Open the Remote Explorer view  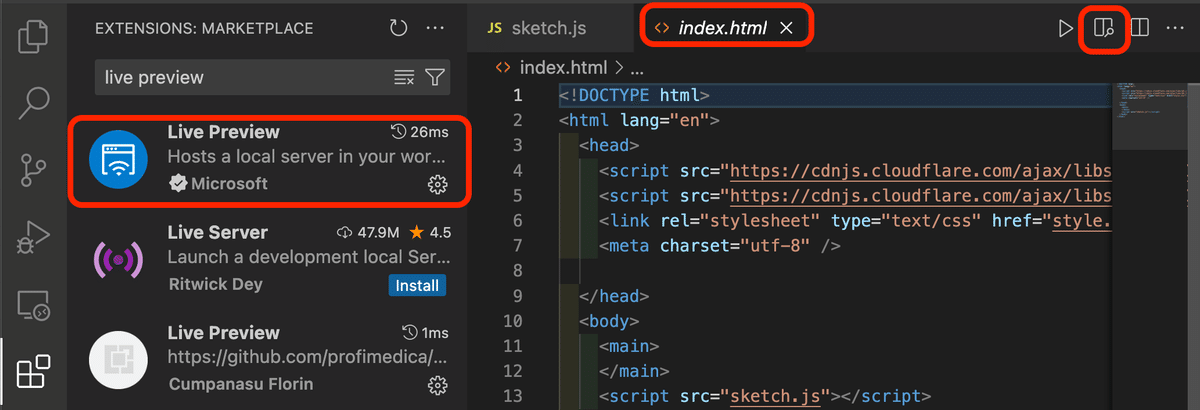34,307
